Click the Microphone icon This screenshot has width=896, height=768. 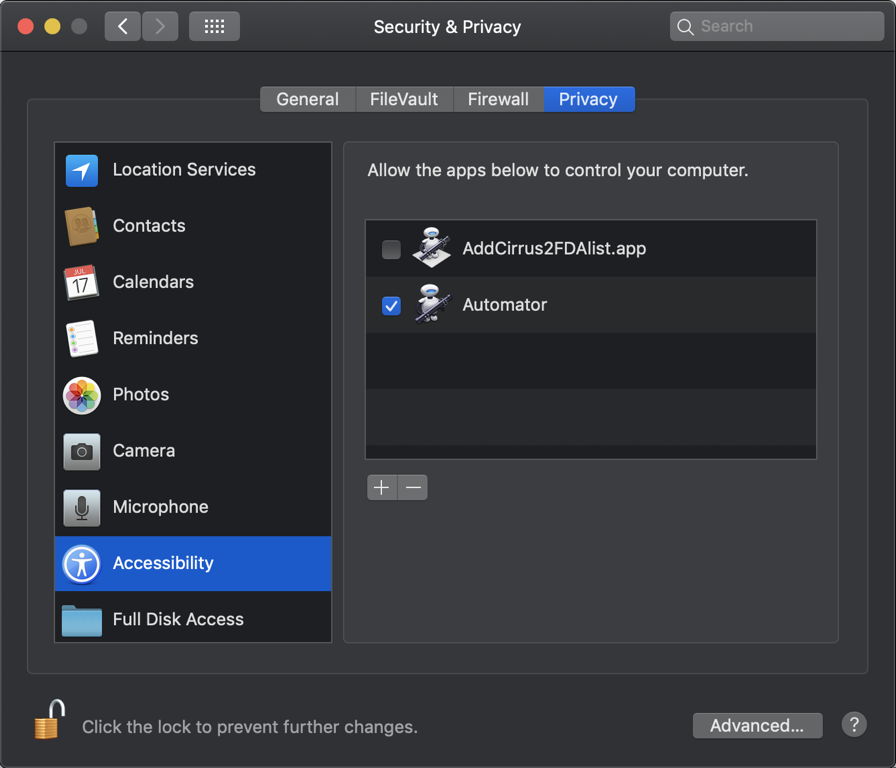82,507
